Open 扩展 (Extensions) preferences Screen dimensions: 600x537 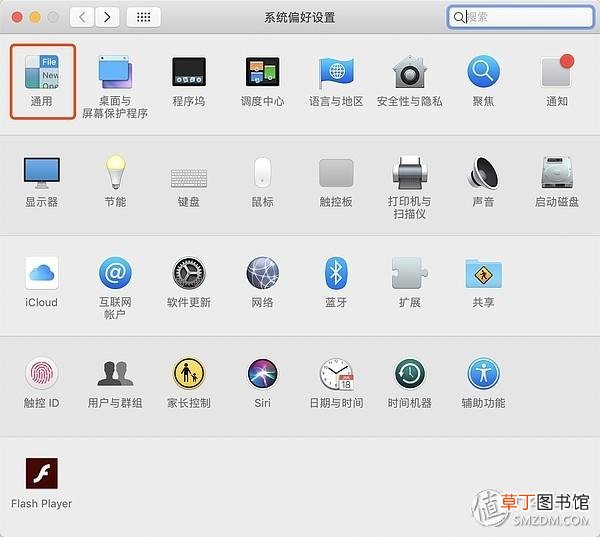coord(409,282)
